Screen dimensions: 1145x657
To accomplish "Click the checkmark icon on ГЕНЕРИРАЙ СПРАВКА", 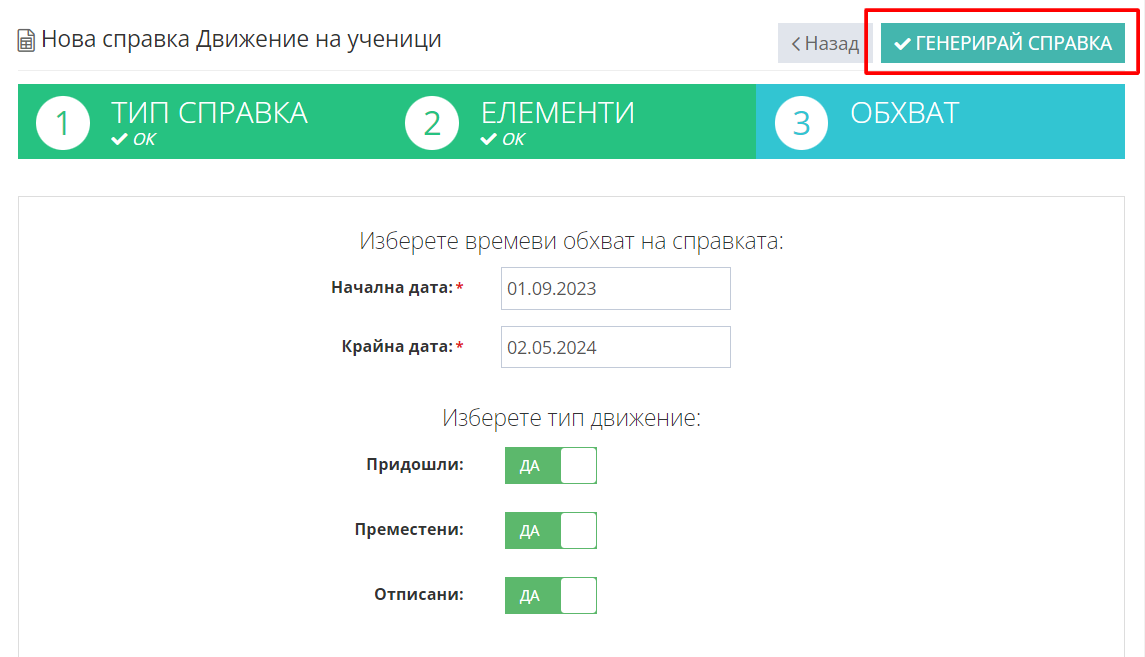I will 902,44.
